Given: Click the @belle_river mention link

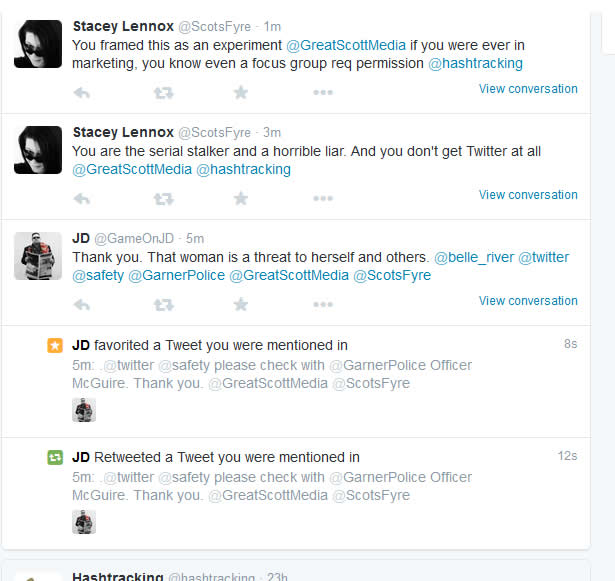Looking at the screenshot, I should coord(474,257).
